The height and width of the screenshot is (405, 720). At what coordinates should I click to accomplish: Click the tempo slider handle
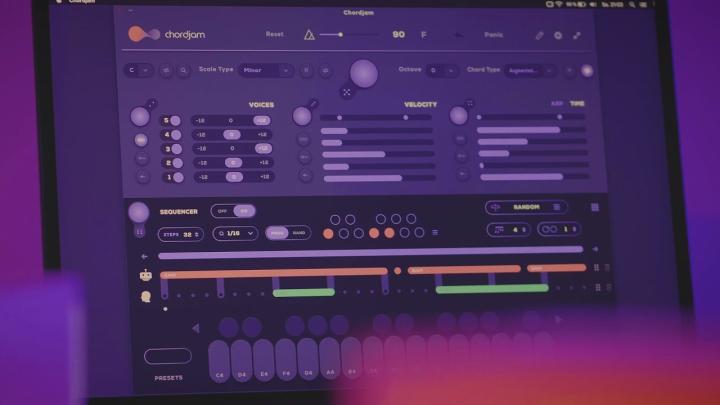point(340,34)
